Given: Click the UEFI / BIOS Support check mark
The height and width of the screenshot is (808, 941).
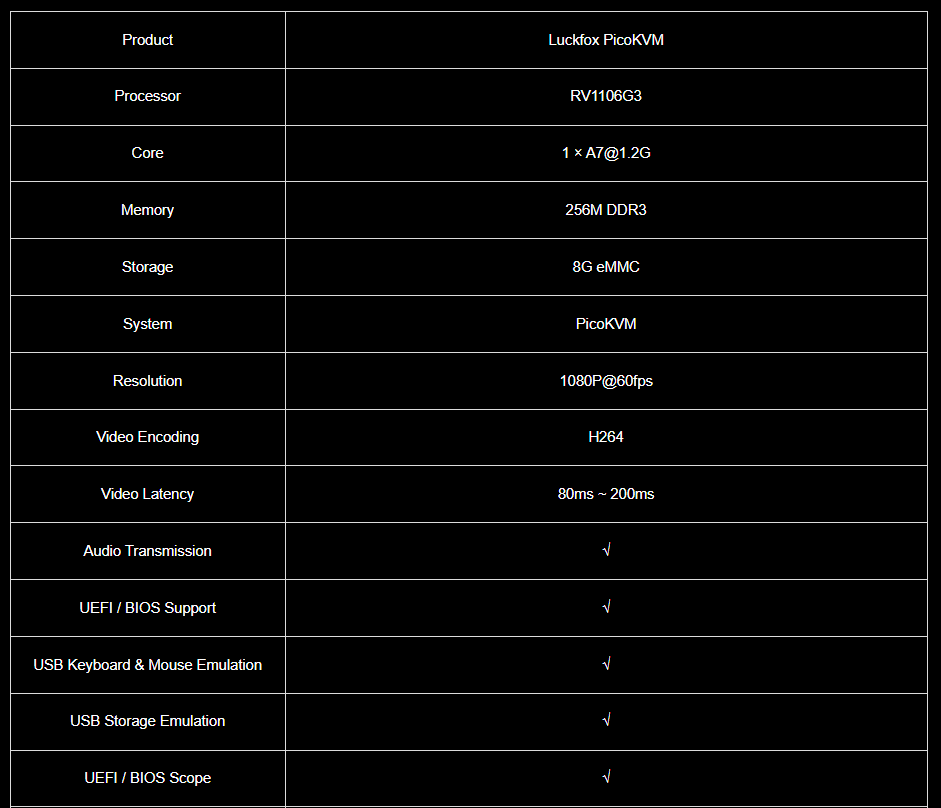Looking at the screenshot, I should pos(607,608).
